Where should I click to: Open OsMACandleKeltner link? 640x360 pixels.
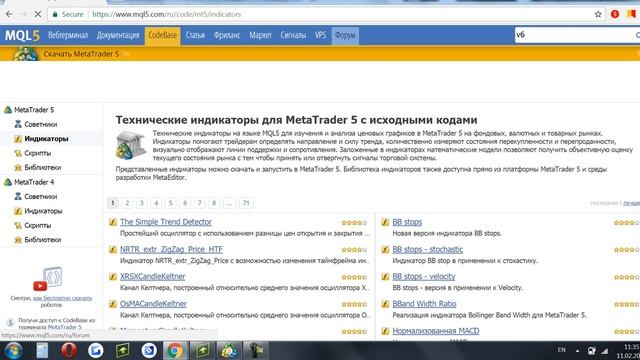click(153, 304)
